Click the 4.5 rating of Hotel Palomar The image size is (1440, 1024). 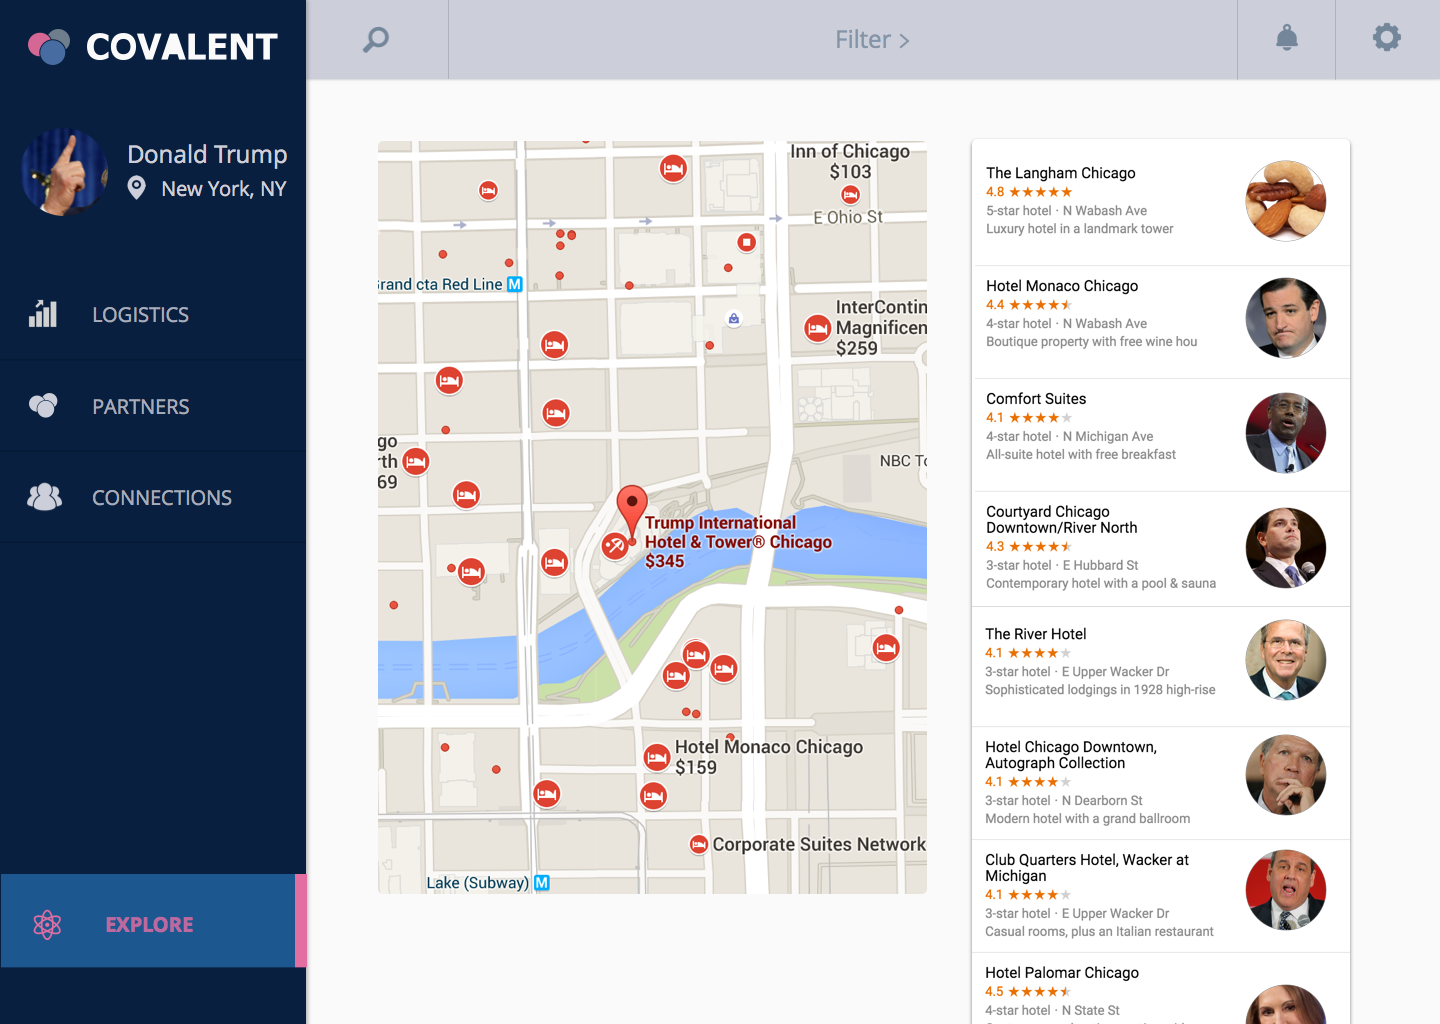click(x=1029, y=992)
